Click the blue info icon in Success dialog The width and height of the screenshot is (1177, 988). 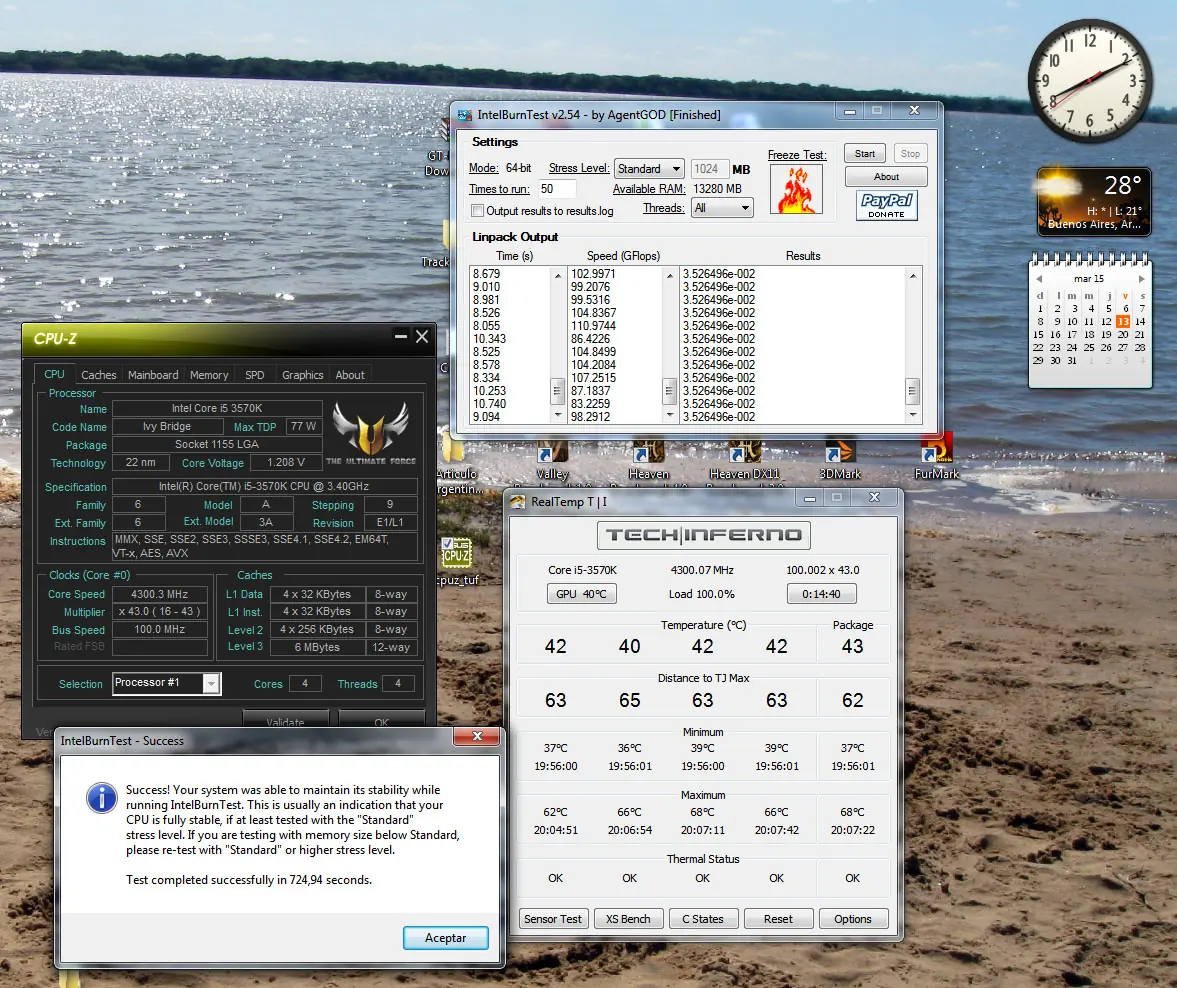pyautogui.click(x=102, y=797)
